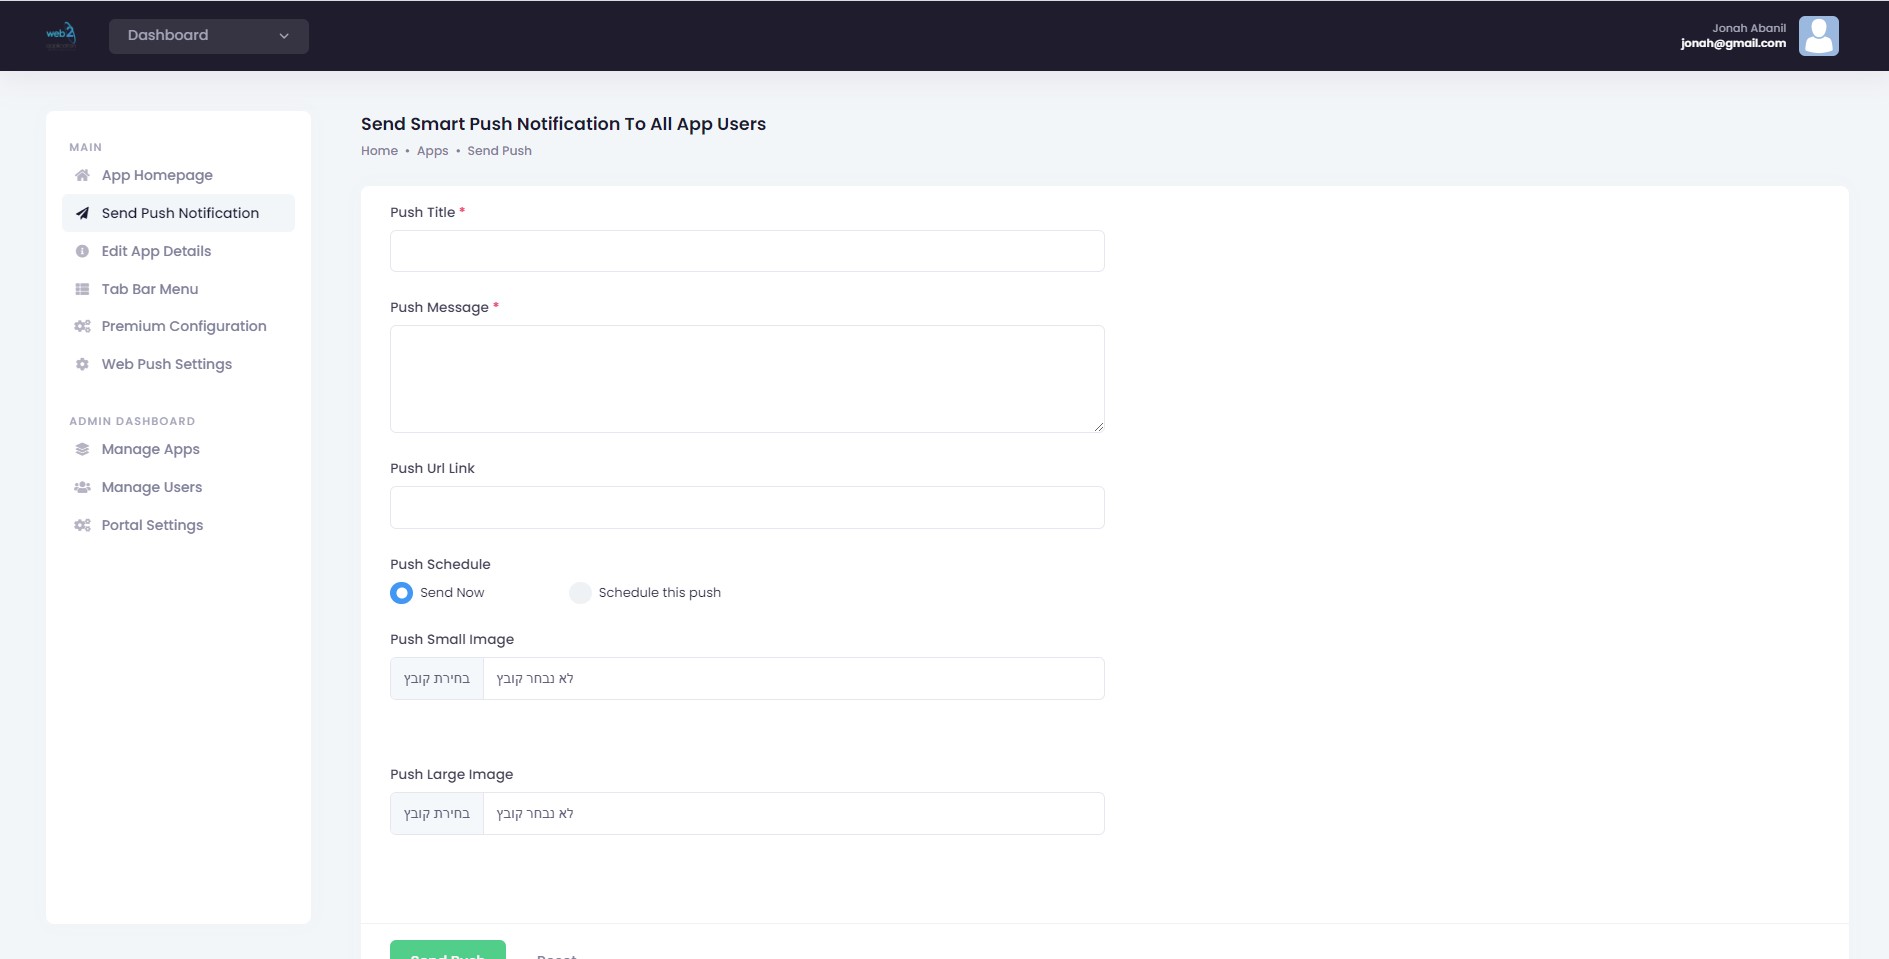Select the Send Now radio option
The image size is (1889, 959).
(x=401, y=593)
